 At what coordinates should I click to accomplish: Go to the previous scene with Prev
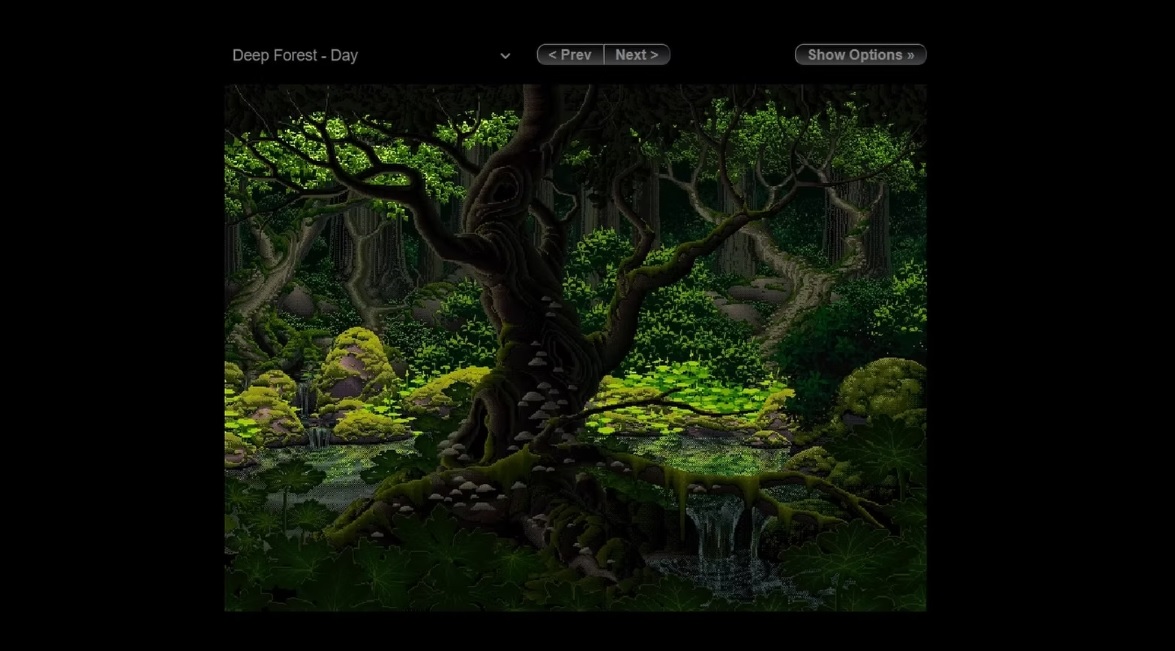570,55
